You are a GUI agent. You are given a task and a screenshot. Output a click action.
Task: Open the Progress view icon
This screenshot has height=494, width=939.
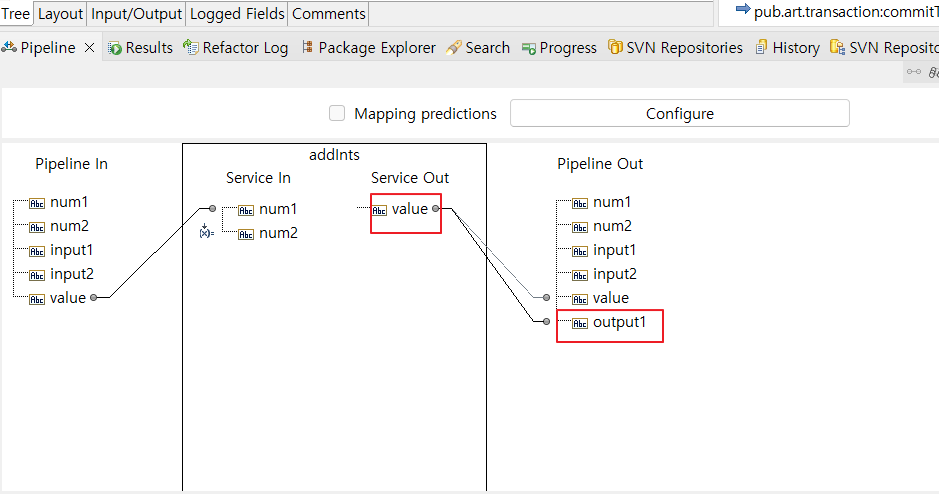pos(529,49)
